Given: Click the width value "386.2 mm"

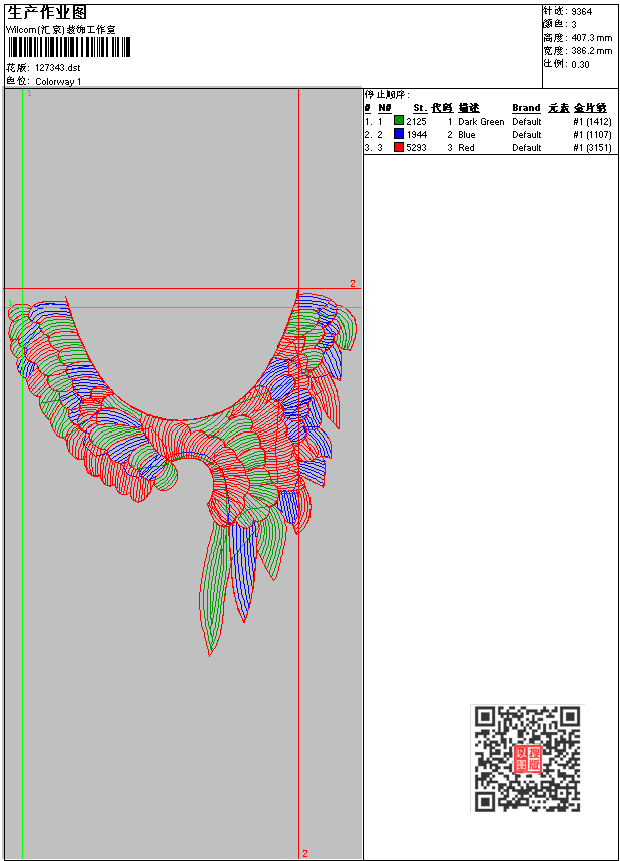Looking at the screenshot, I should click(591, 51).
